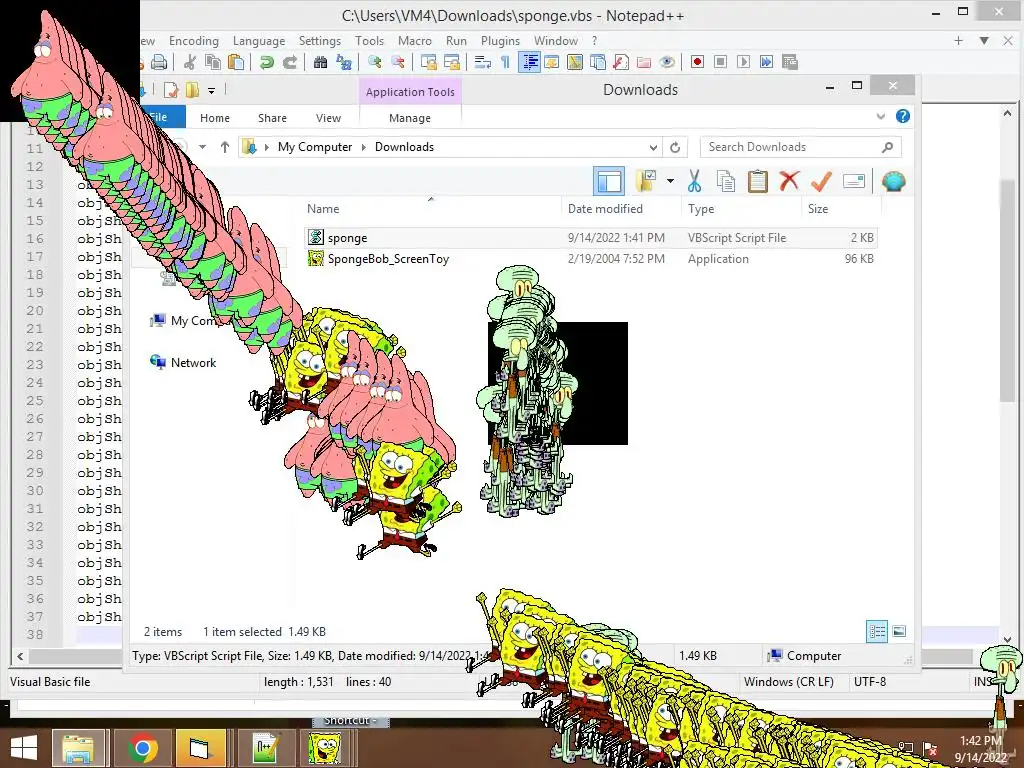Click green Undo arrow in Notepad++
1024x768 pixels.
pyautogui.click(x=266, y=62)
